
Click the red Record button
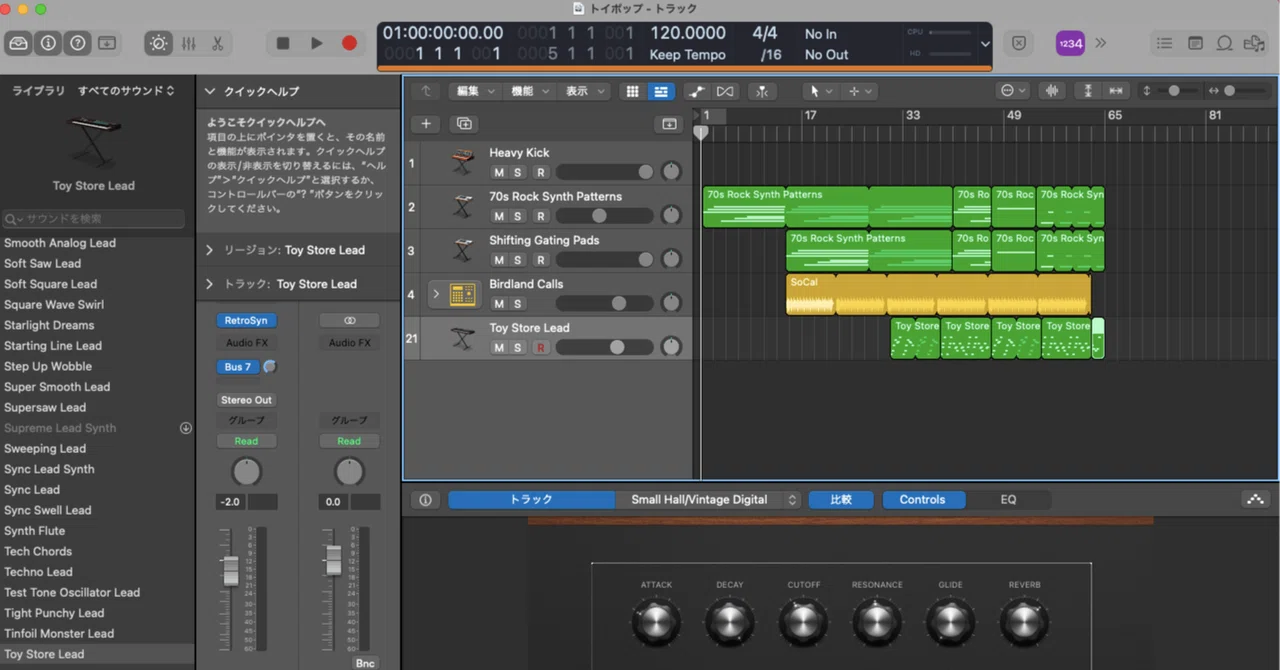(349, 43)
